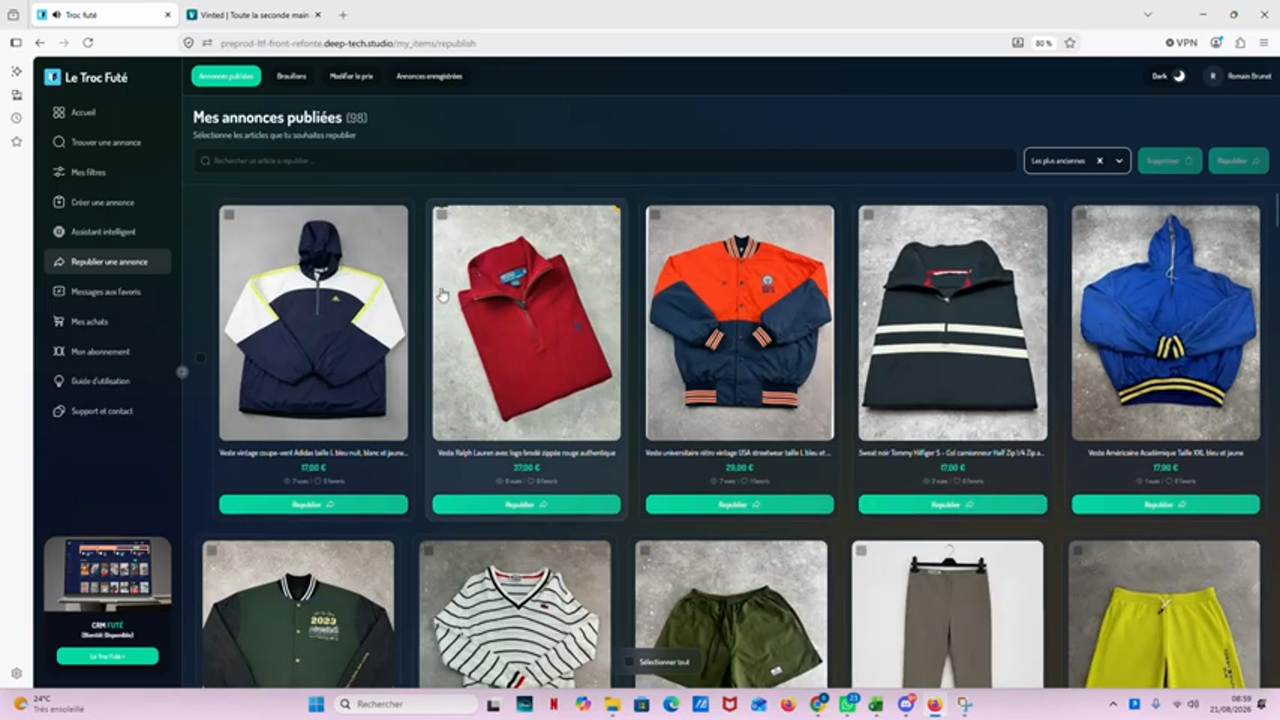The width and height of the screenshot is (1280, 720).
Task: Switch to the Brouillons tab
Action: (x=292, y=76)
